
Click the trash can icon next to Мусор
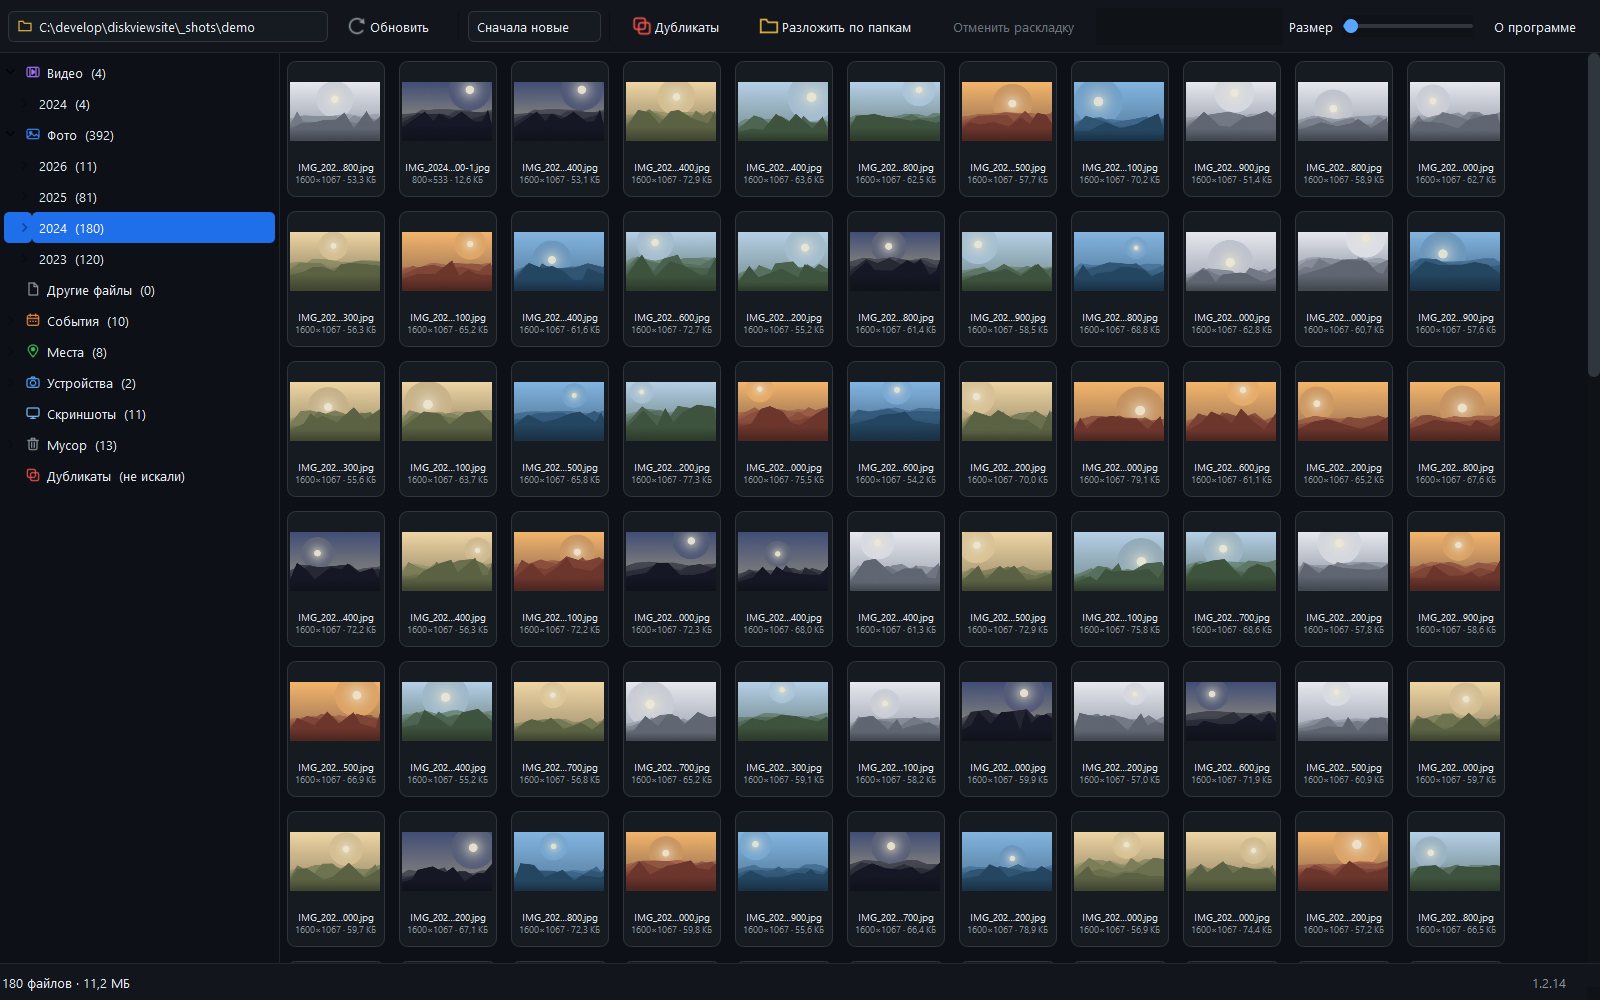(33, 445)
